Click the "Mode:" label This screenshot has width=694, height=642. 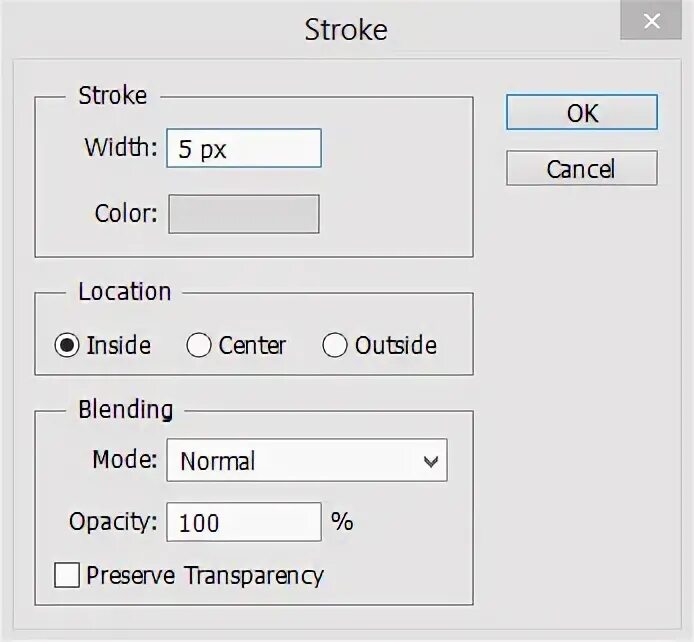(x=125, y=460)
